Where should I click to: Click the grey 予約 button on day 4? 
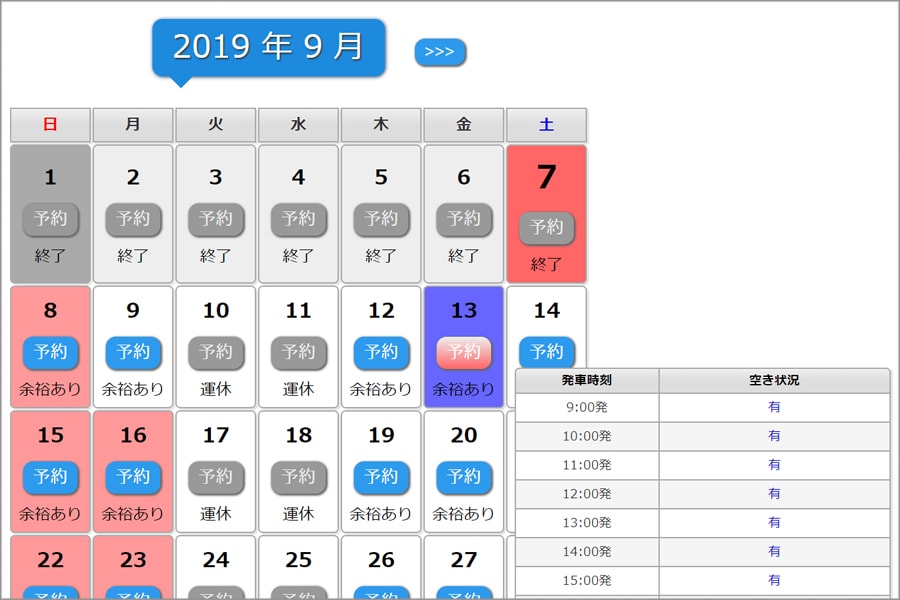point(298,219)
